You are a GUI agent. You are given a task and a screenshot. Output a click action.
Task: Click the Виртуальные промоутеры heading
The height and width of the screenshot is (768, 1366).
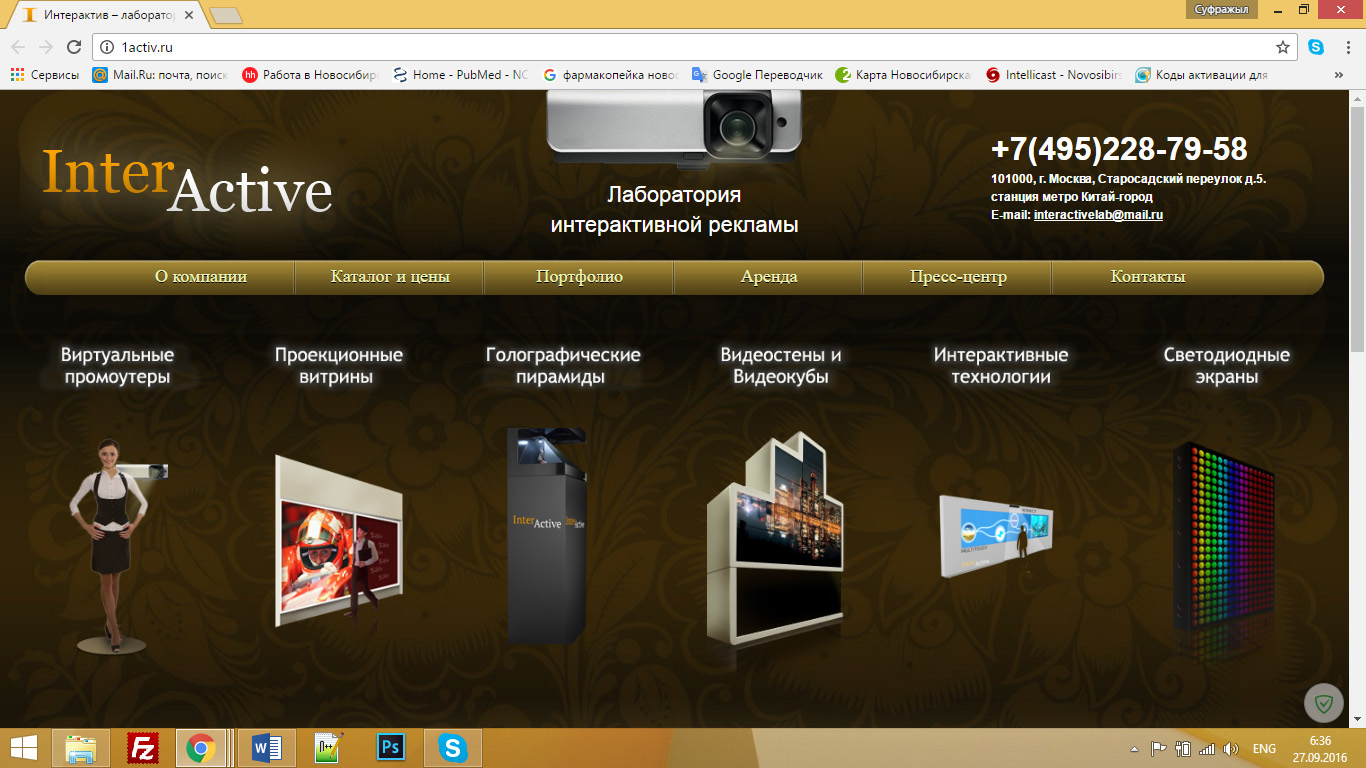[117, 366]
